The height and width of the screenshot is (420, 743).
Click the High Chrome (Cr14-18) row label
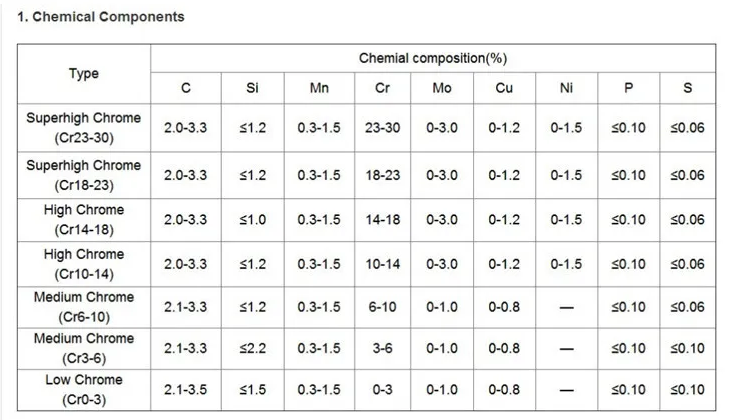[84, 220]
